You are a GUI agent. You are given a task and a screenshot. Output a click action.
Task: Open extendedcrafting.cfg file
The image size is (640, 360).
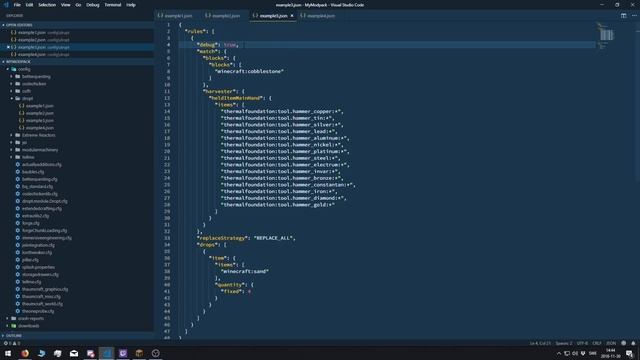click(x=42, y=209)
